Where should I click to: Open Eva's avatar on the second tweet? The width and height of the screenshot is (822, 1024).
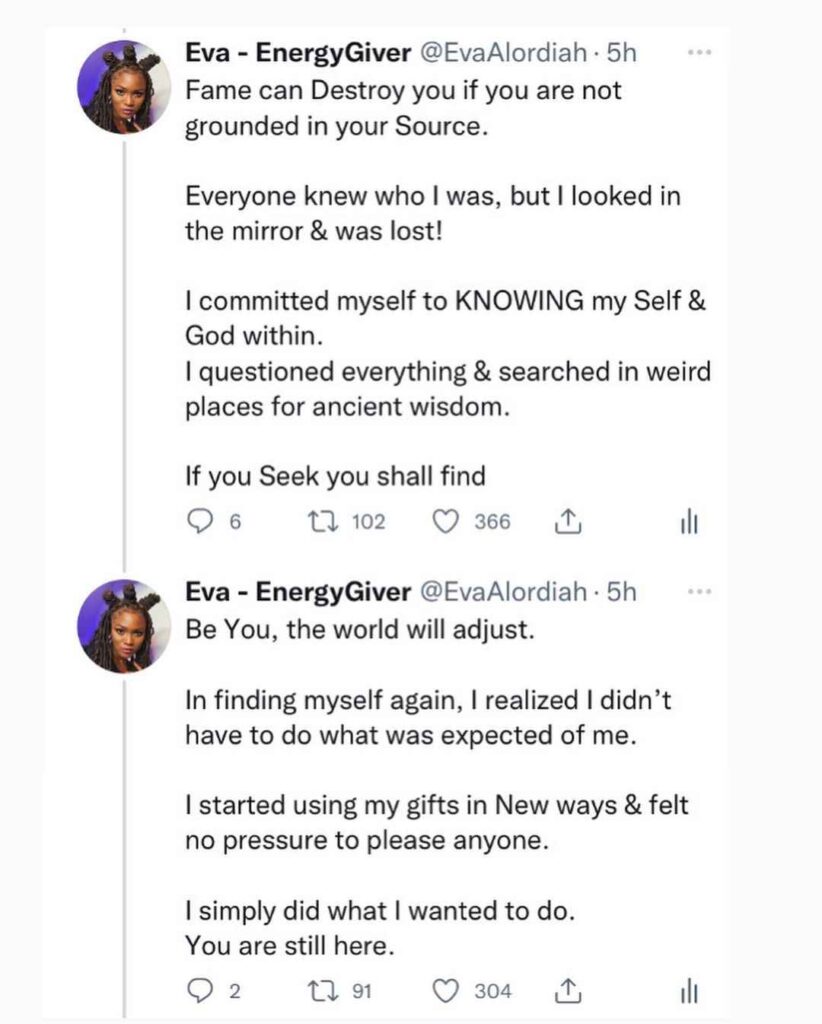coord(124,627)
